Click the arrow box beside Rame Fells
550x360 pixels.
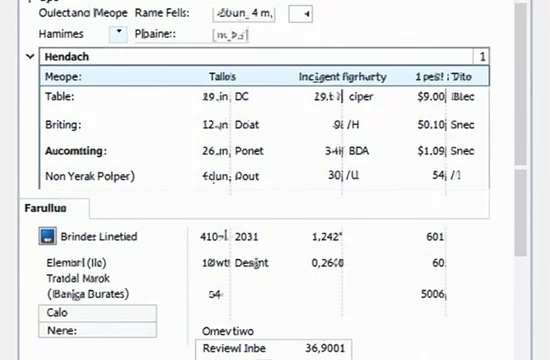tap(301, 14)
